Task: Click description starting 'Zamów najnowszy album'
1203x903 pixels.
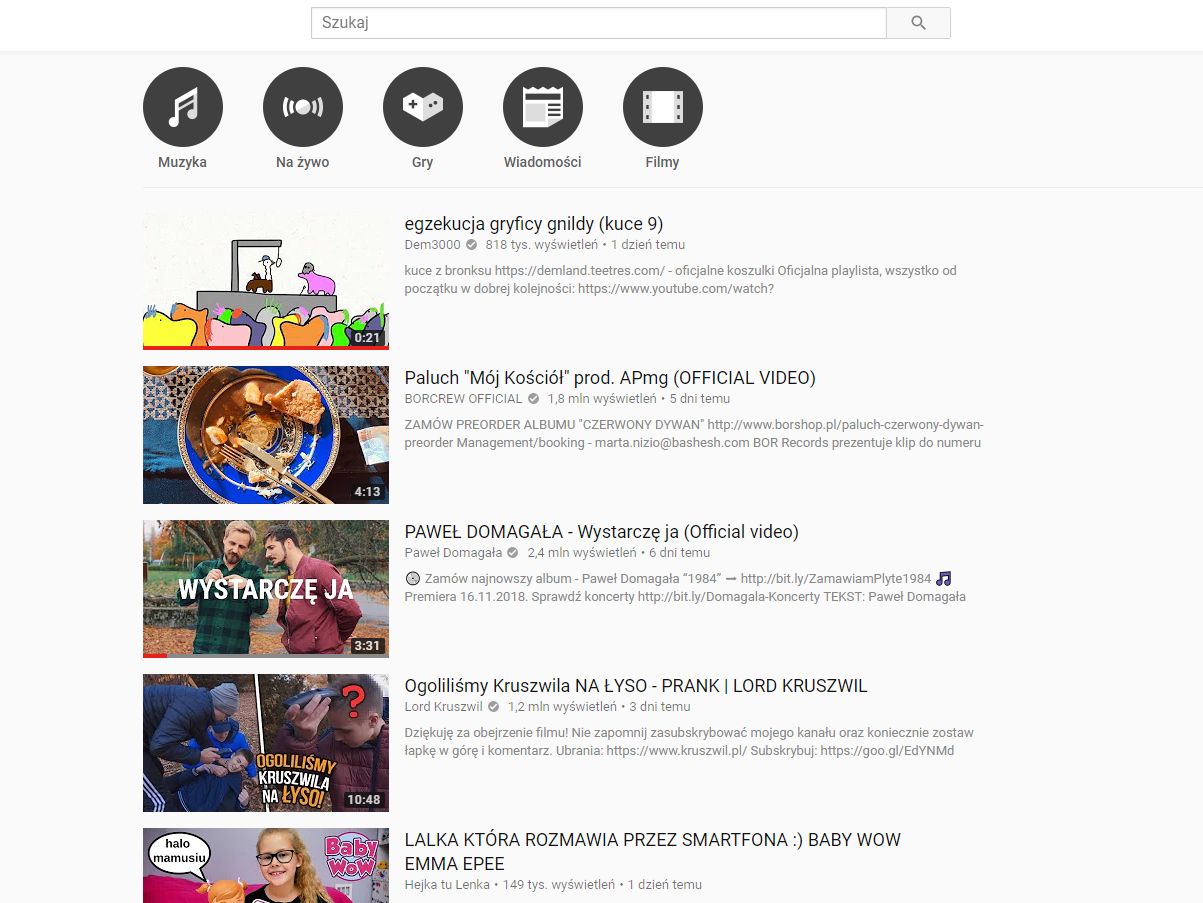Action: 685,588
